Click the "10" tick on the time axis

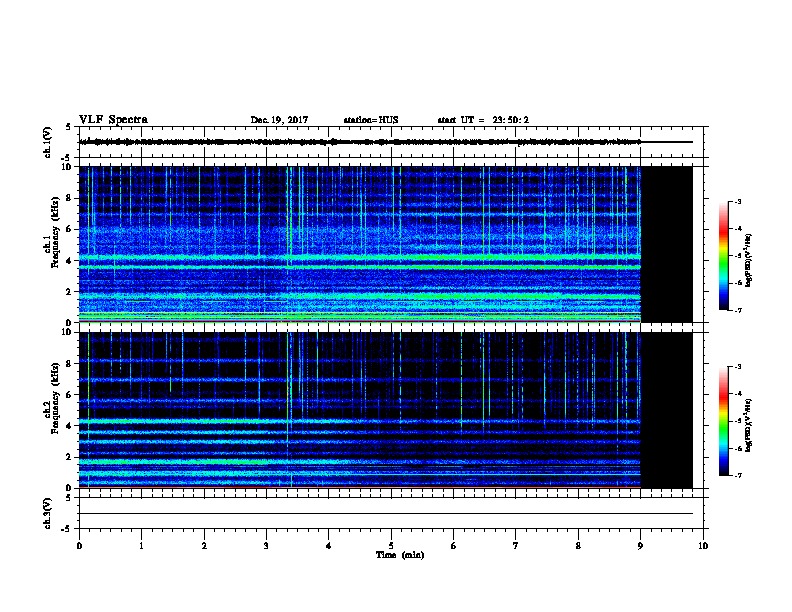click(703, 546)
